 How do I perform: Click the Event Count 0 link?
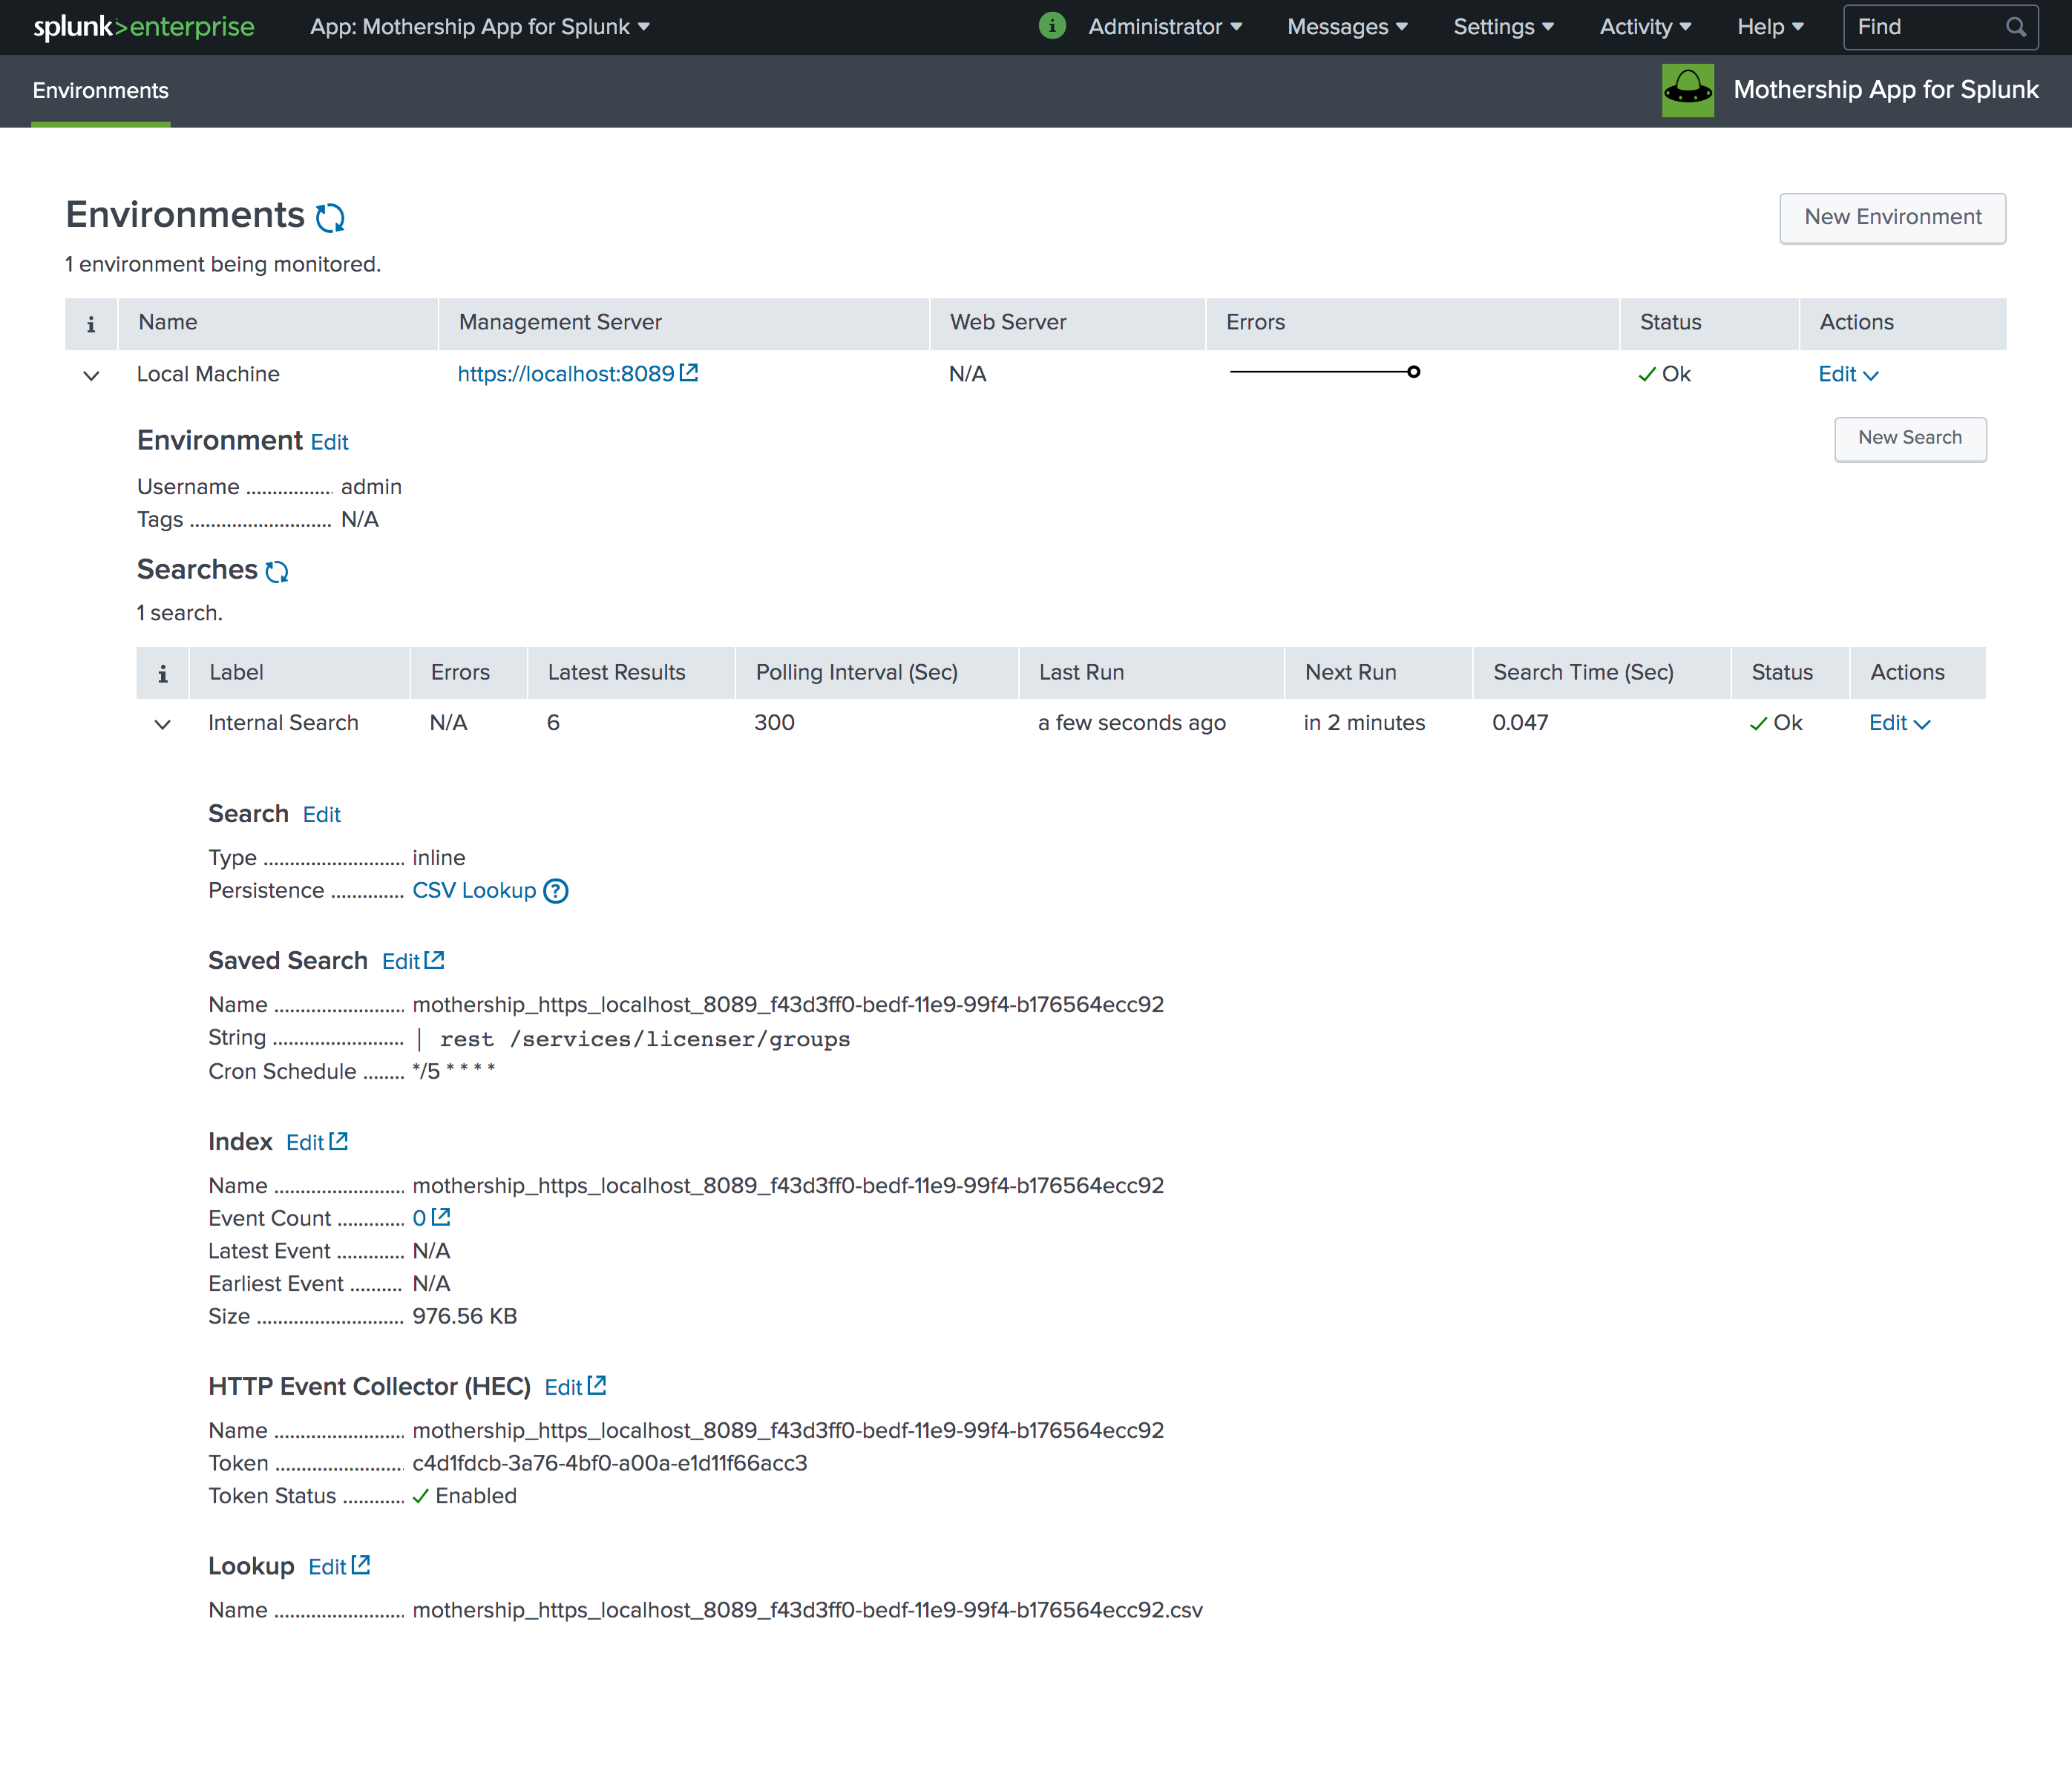pos(419,1218)
